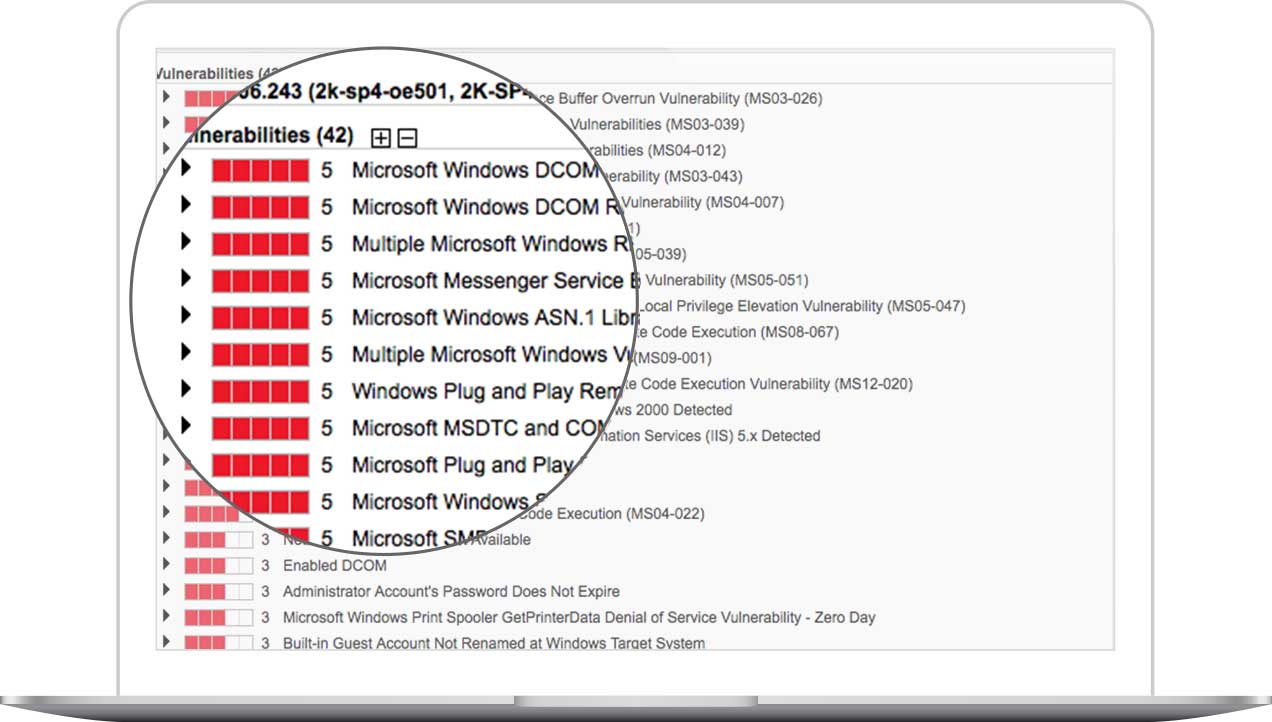Expand the Print Spooler Zero Day vulnerability
Screen dimensions: 1272x722
[166, 617]
